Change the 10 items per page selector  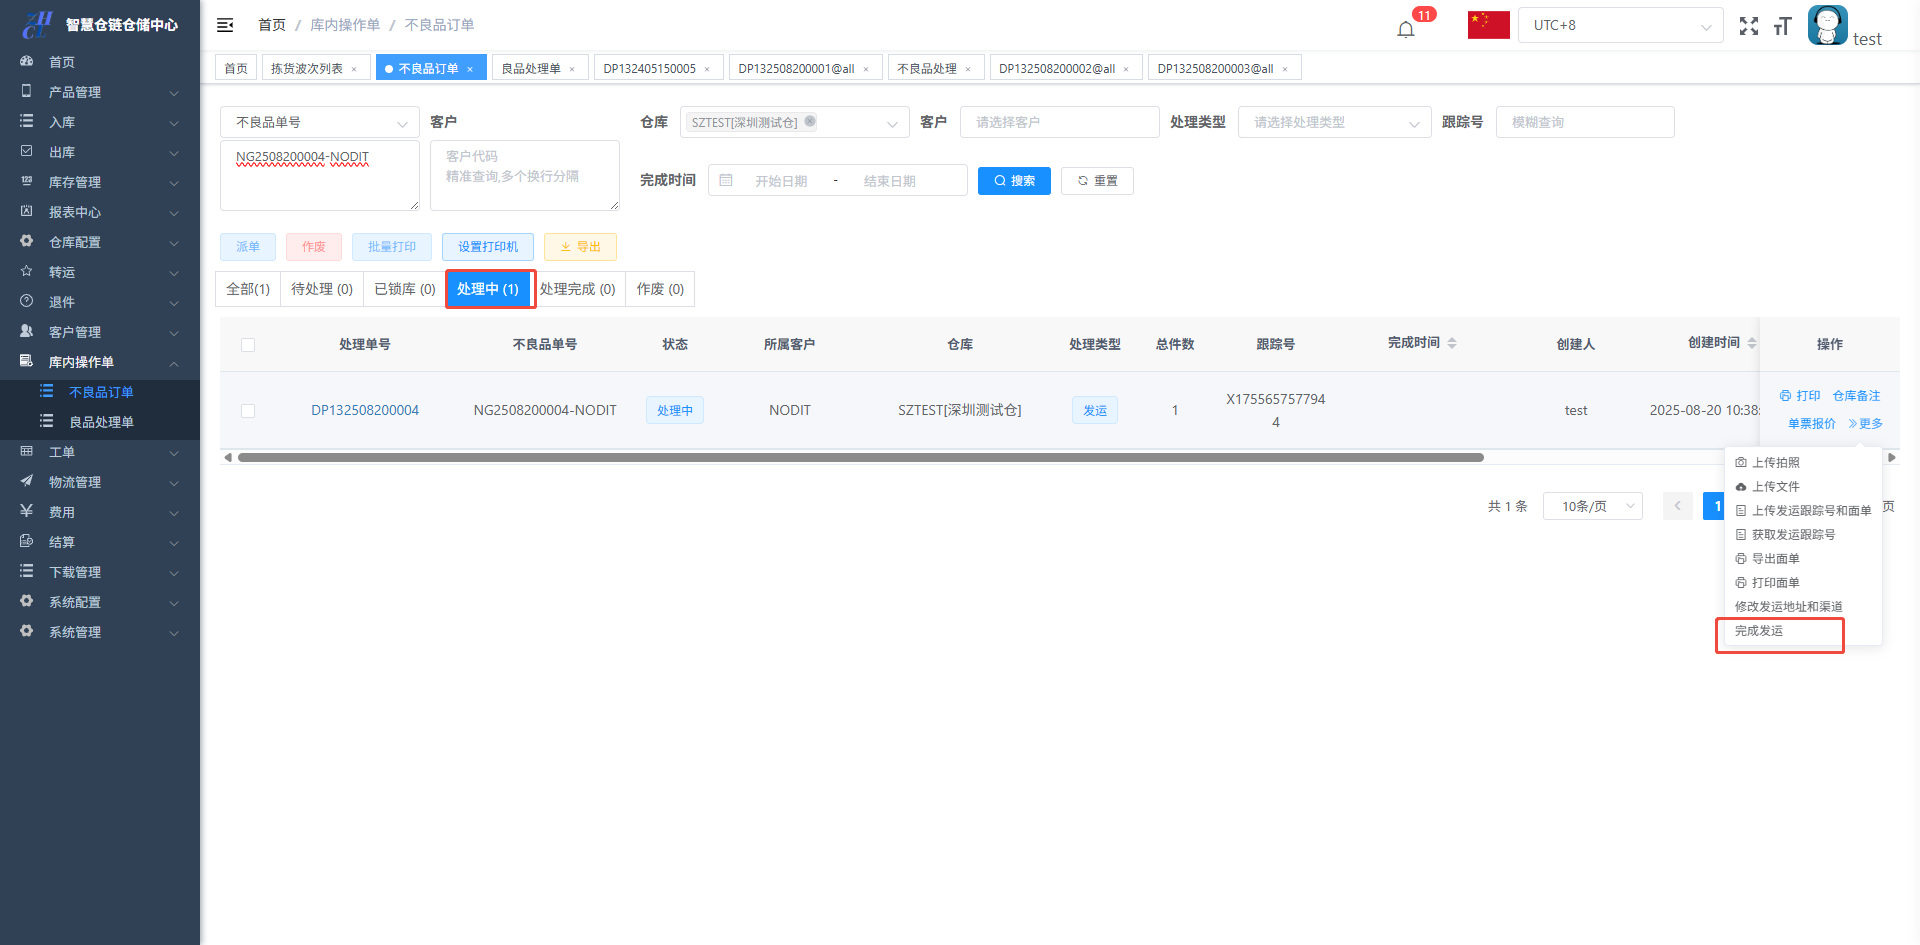point(1592,506)
